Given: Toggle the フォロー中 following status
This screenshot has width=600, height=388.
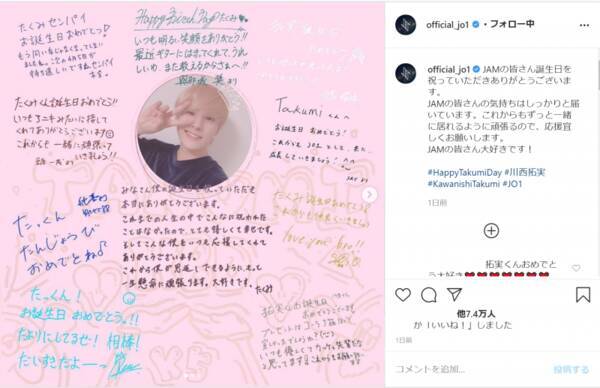Looking at the screenshot, I should pyautogui.click(x=512, y=24).
